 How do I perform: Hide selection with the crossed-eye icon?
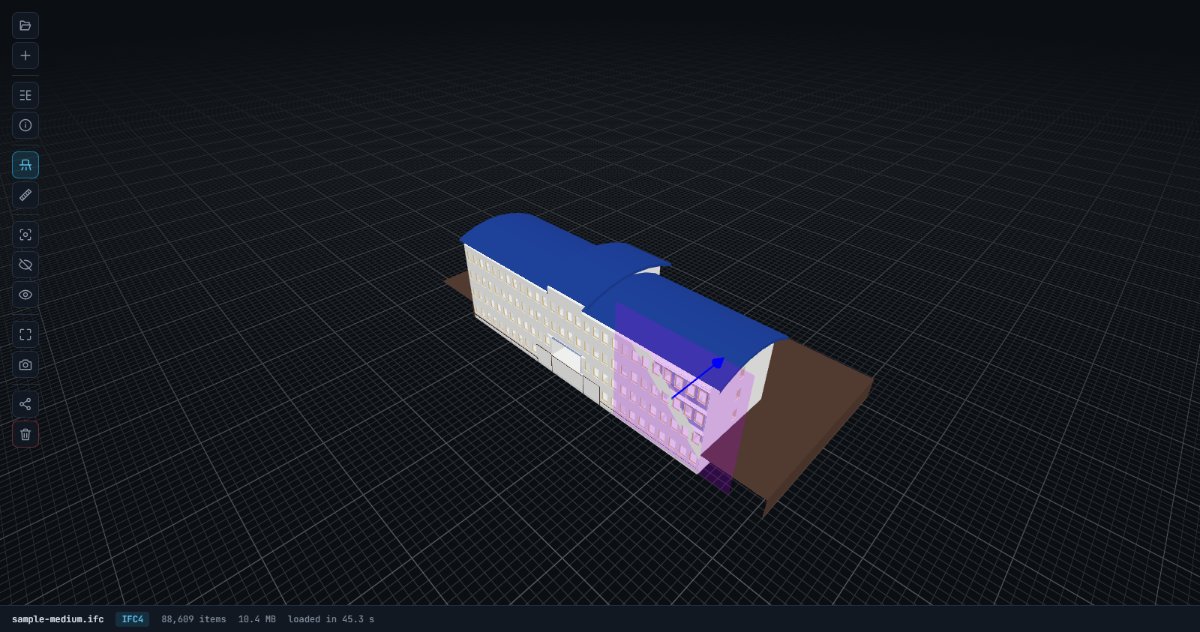[x=25, y=265]
